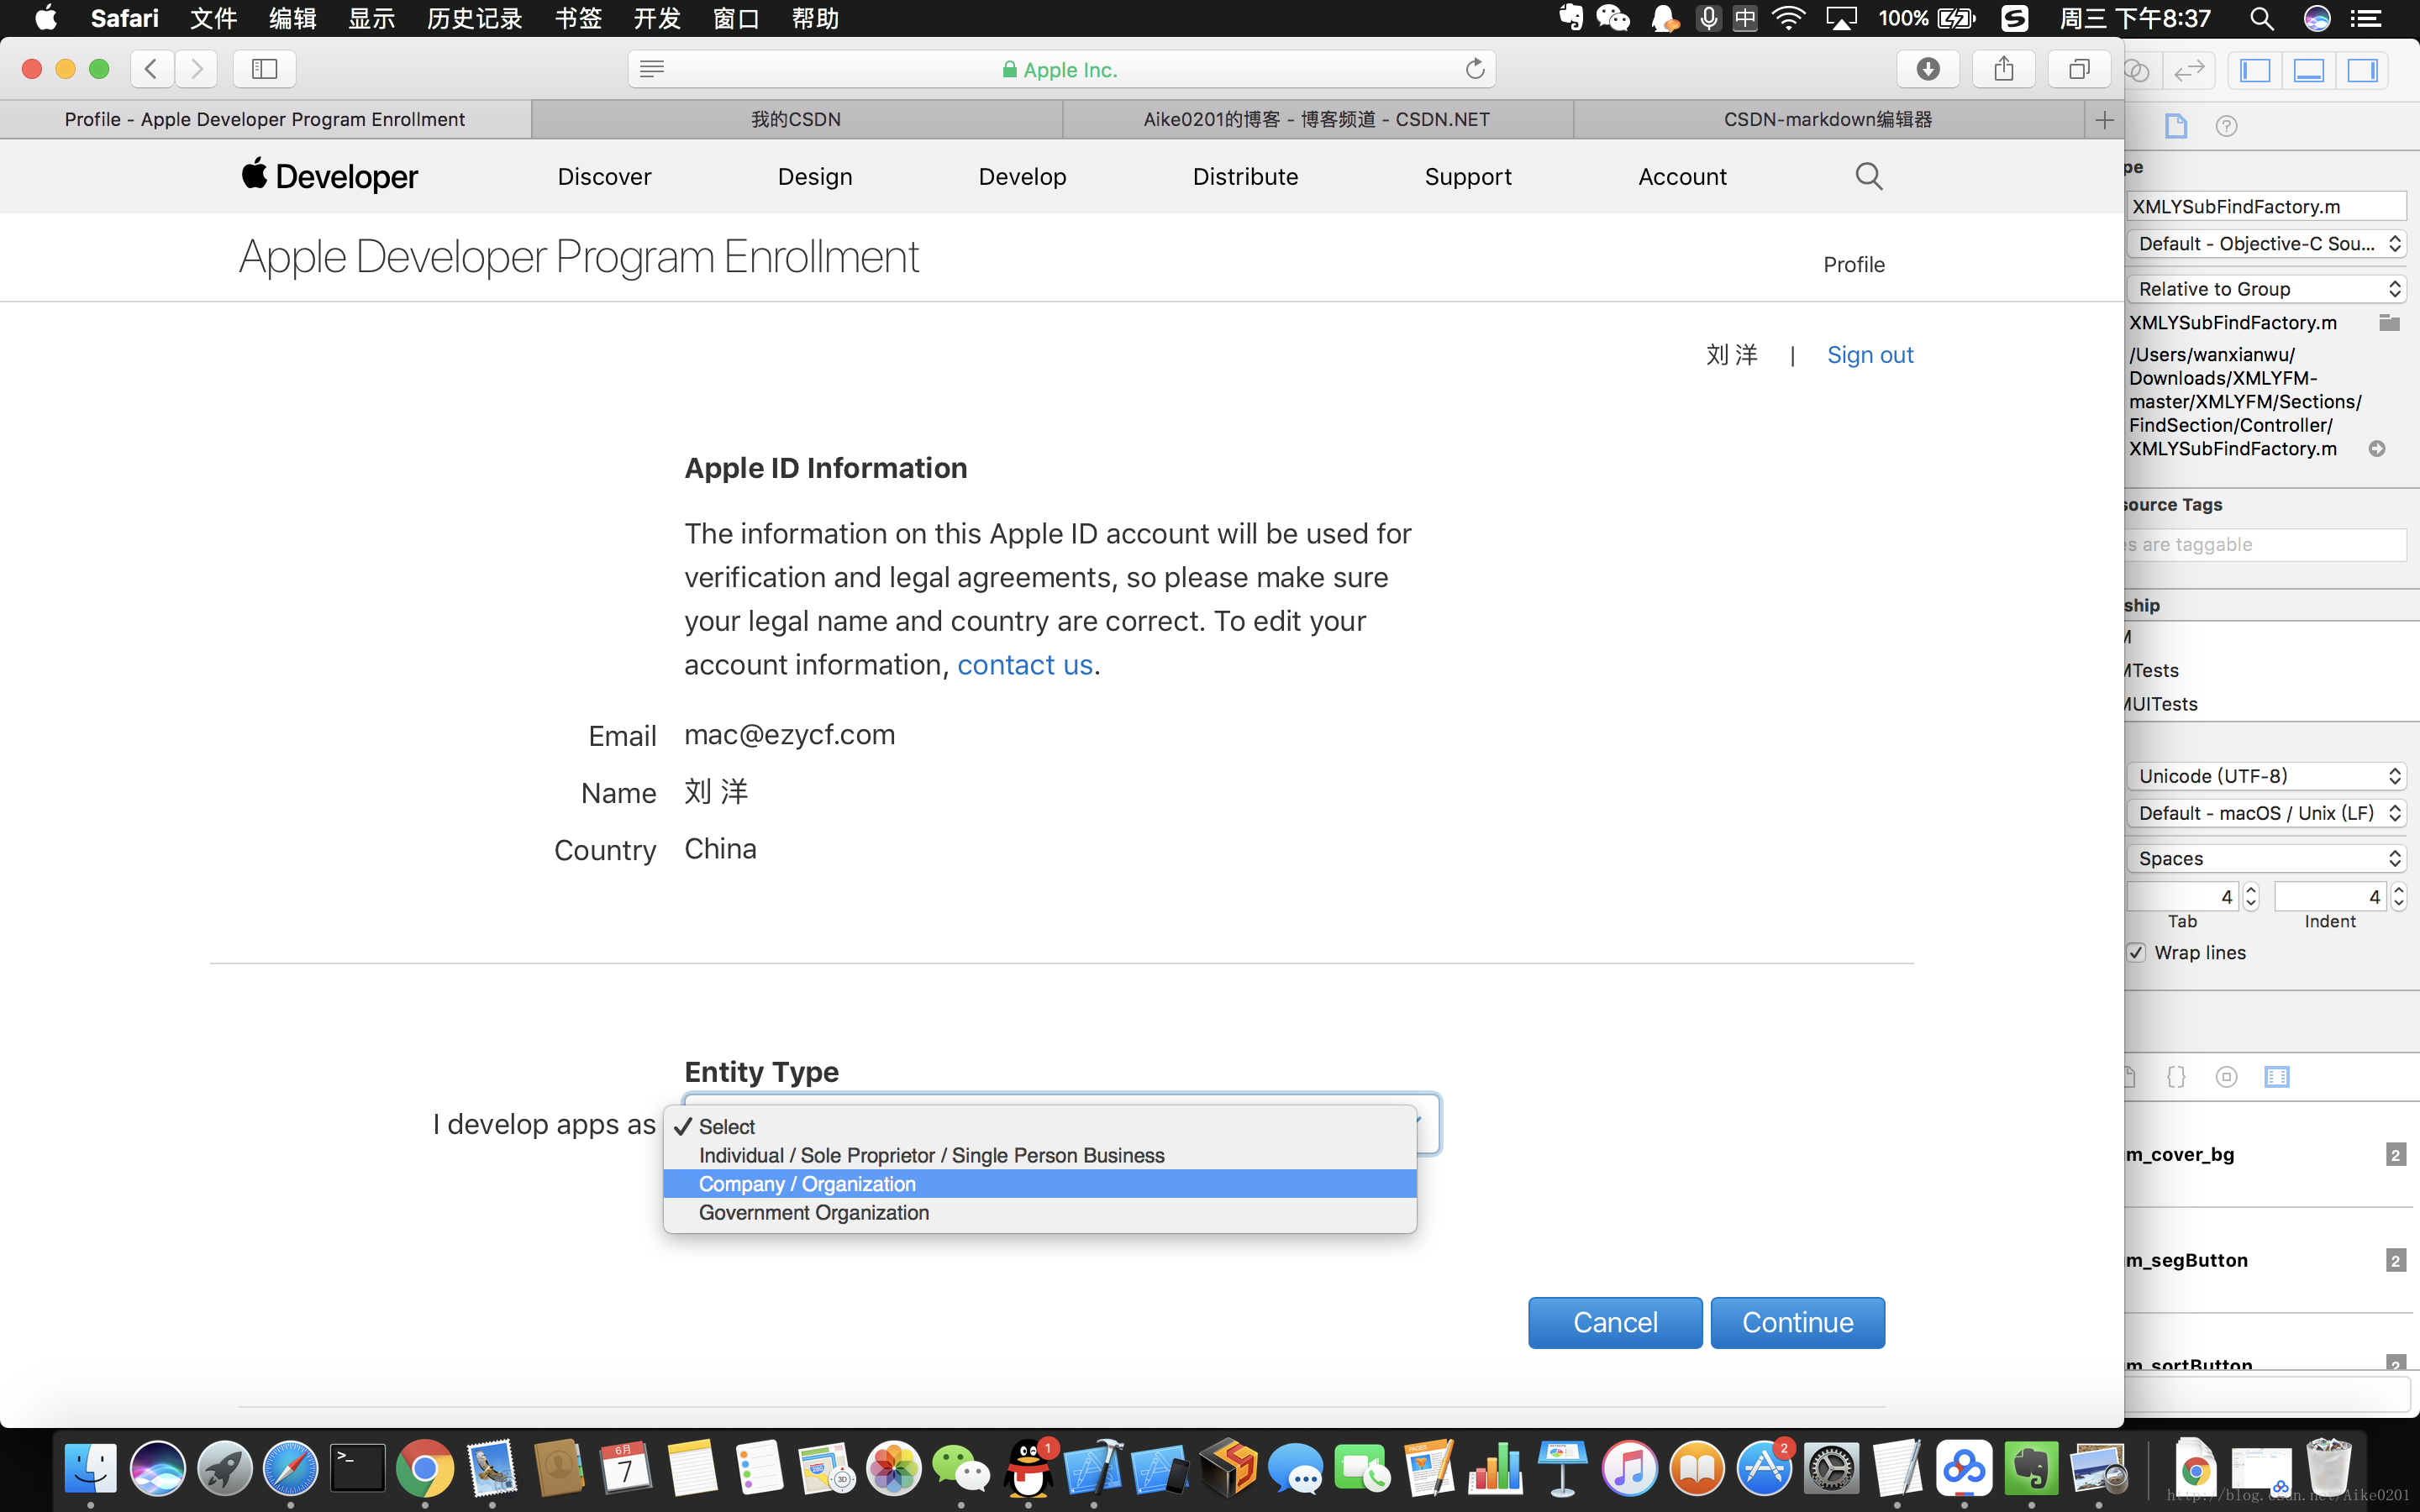Click the Apple Developer logo
The width and height of the screenshot is (2420, 1512).
tap(329, 176)
